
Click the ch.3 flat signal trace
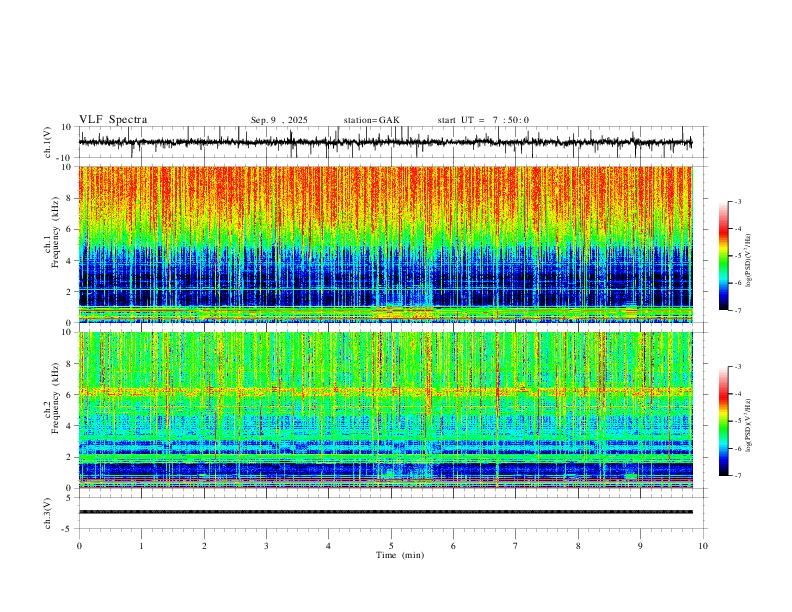tap(385, 512)
